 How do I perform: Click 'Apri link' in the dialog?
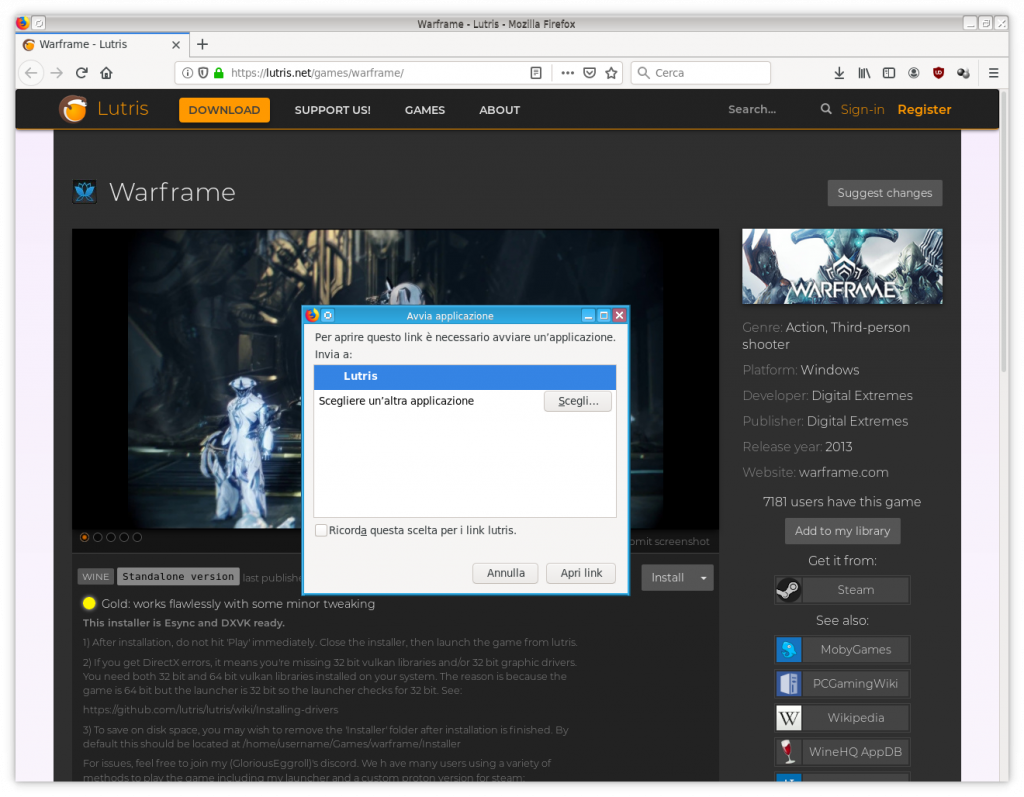click(581, 573)
